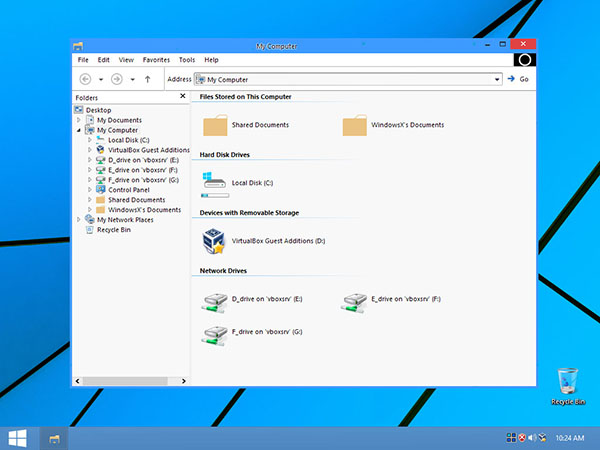Expand My Documents in folder tree
This screenshot has width=600, height=450.
click(x=79, y=120)
